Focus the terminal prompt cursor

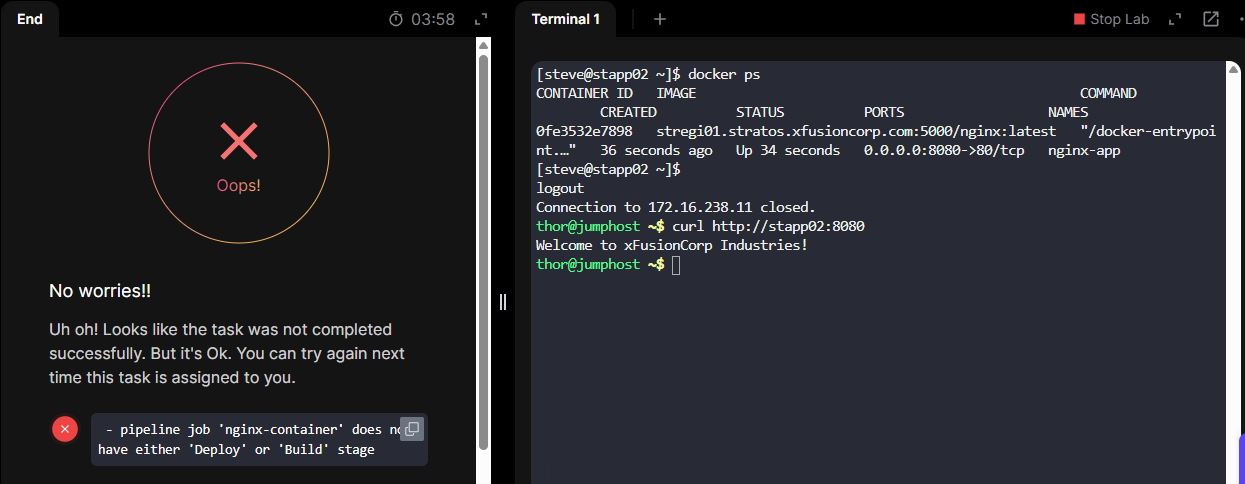tap(677, 264)
